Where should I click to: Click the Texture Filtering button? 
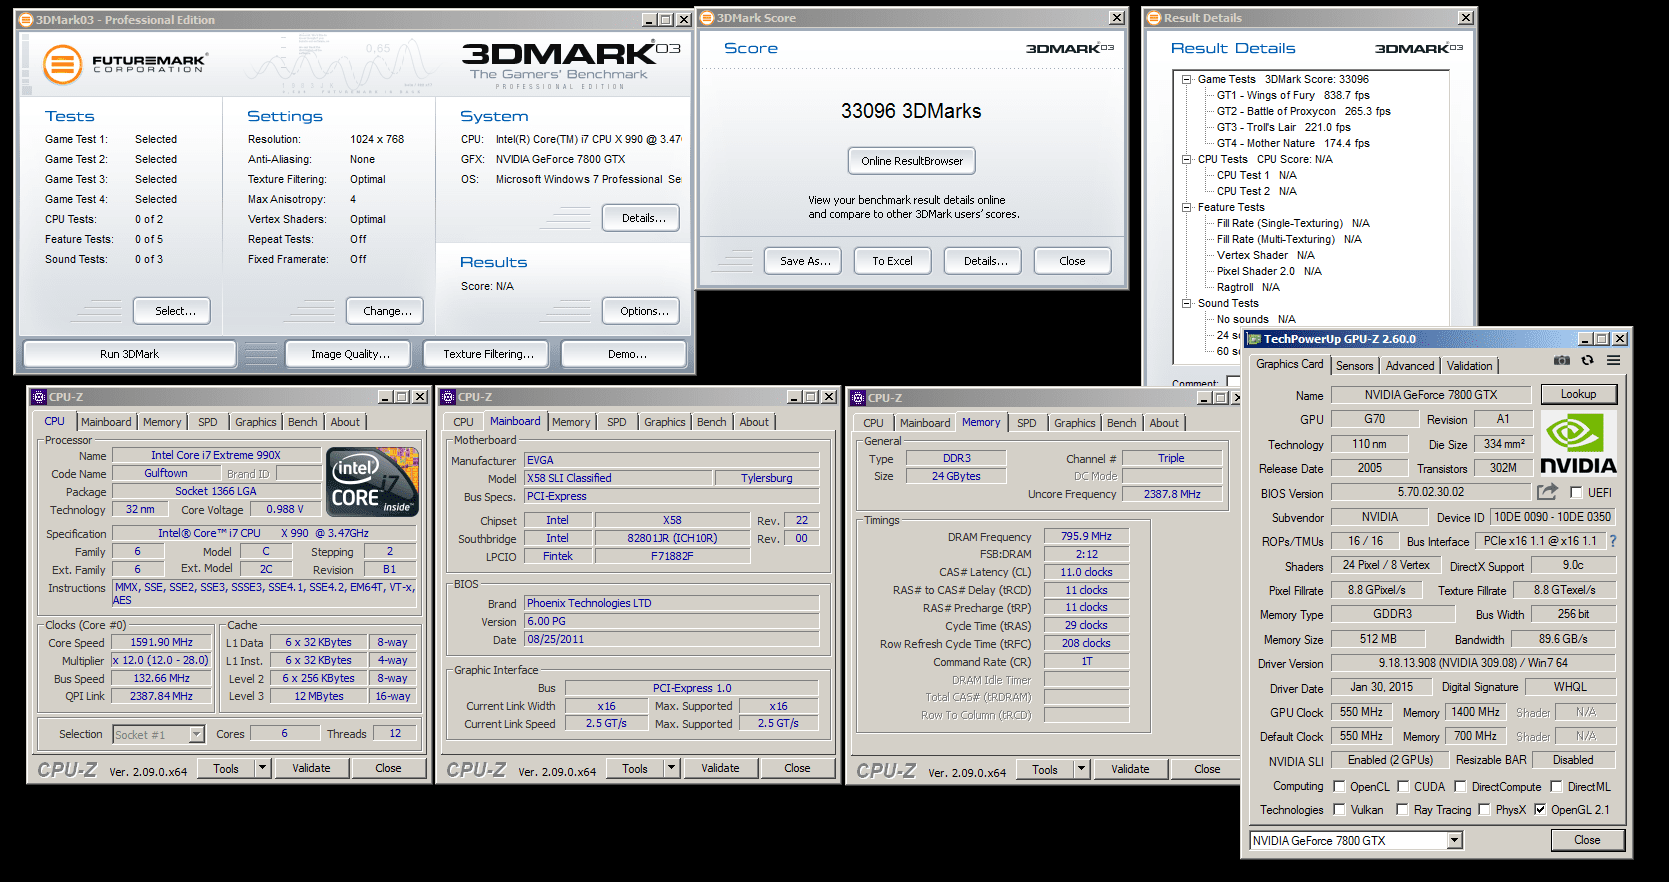488,354
